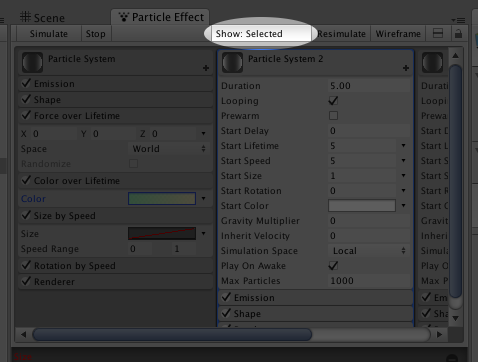The image size is (478, 362).
Task: Enable Prewarm checkbox in Particle System 2
Action: (333, 116)
